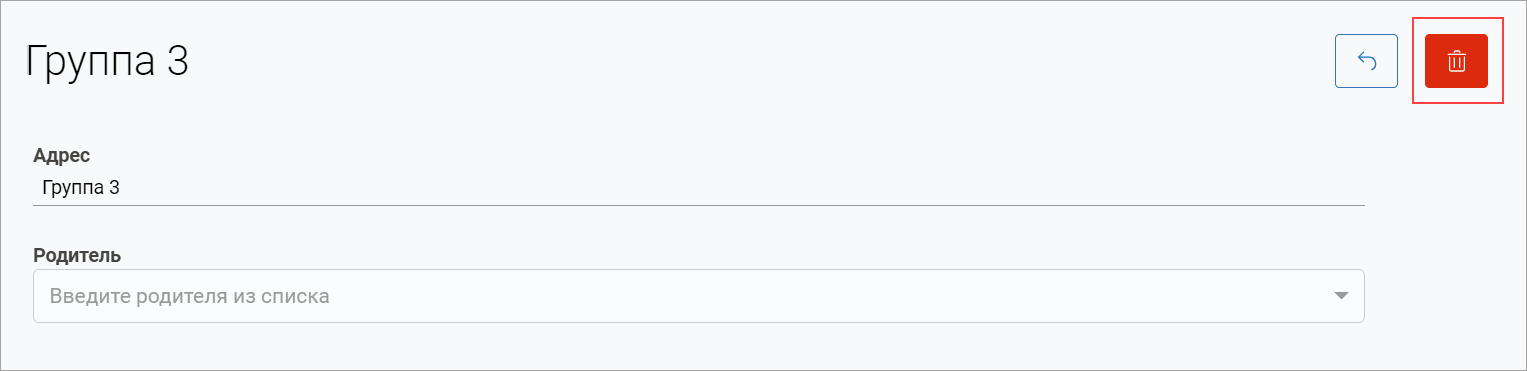Click the blue back arrow button
Viewport: 1527px width, 371px height.
pyautogui.click(x=1366, y=61)
